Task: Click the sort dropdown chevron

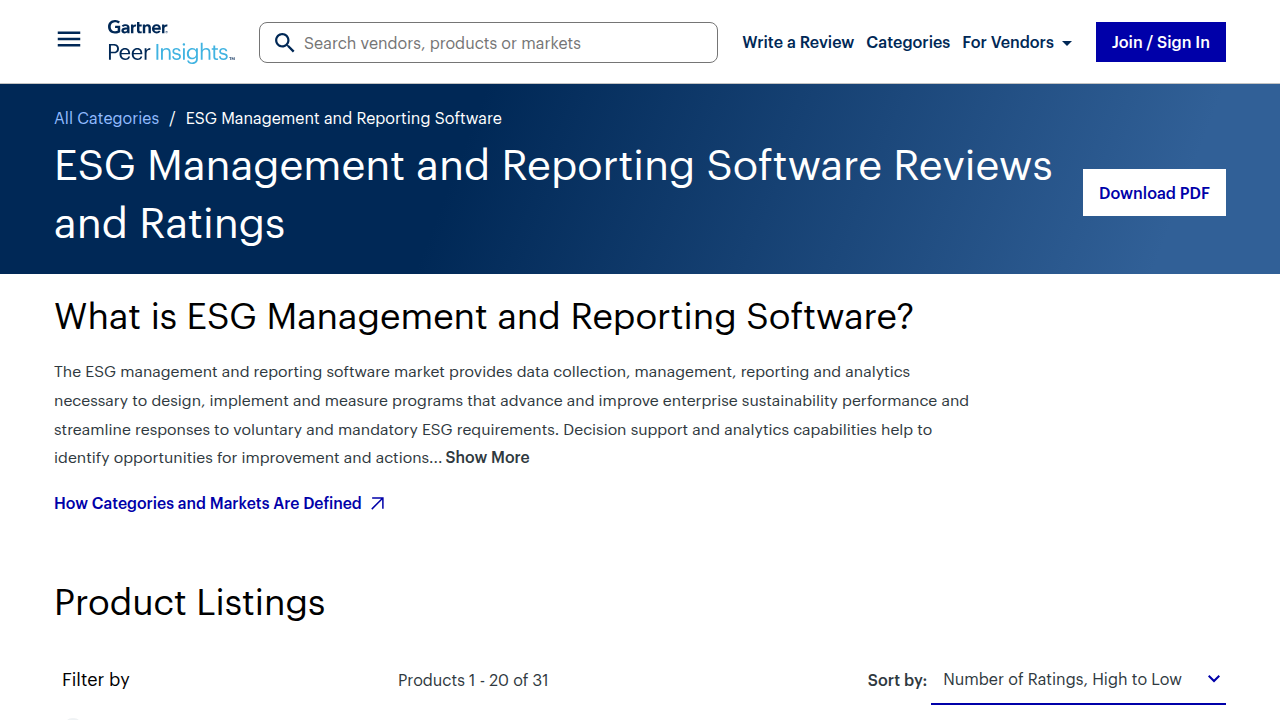Action: (1214, 679)
